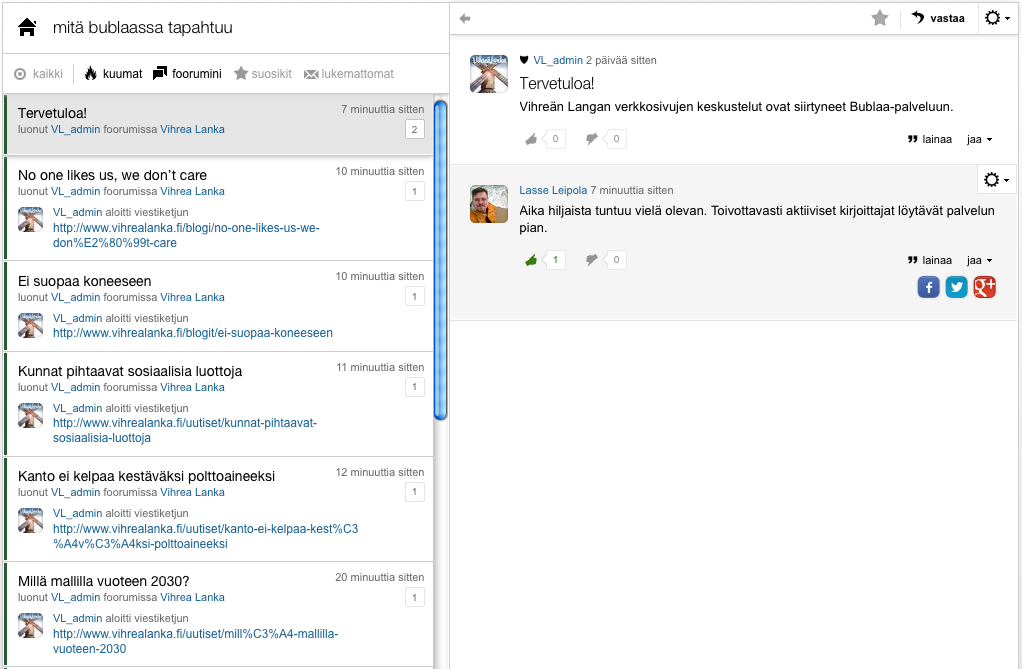Click the no-one-likes-us-we-don't-care blog URL
This screenshot has width=1022, height=669.
pyautogui.click(x=186, y=235)
